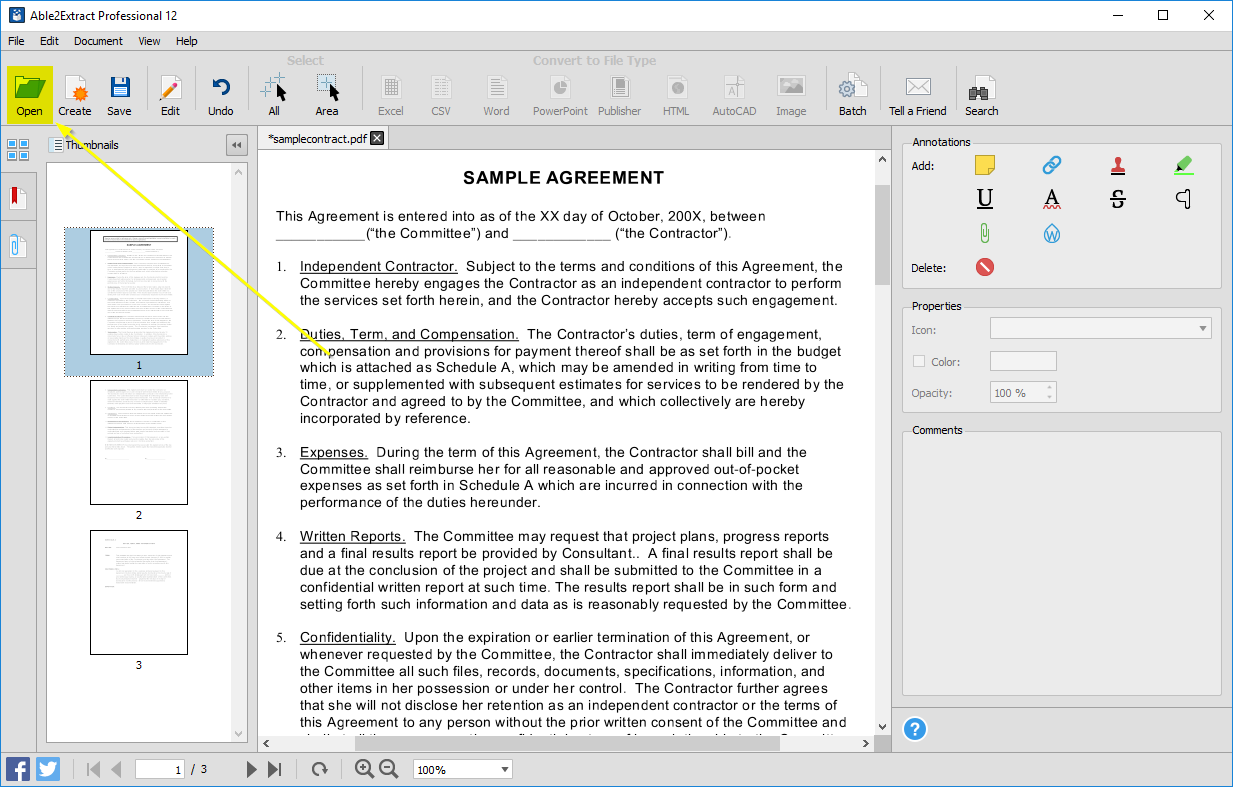
Task: Convert to PowerPoint icon
Action: [561, 95]
